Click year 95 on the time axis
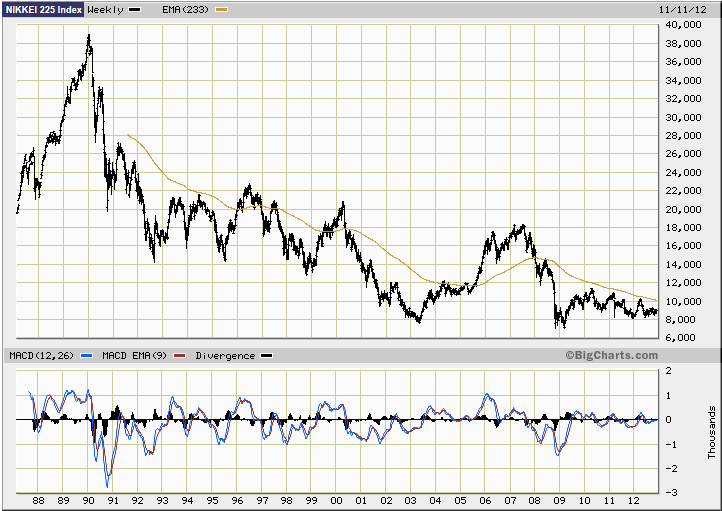 coord(212,501)
